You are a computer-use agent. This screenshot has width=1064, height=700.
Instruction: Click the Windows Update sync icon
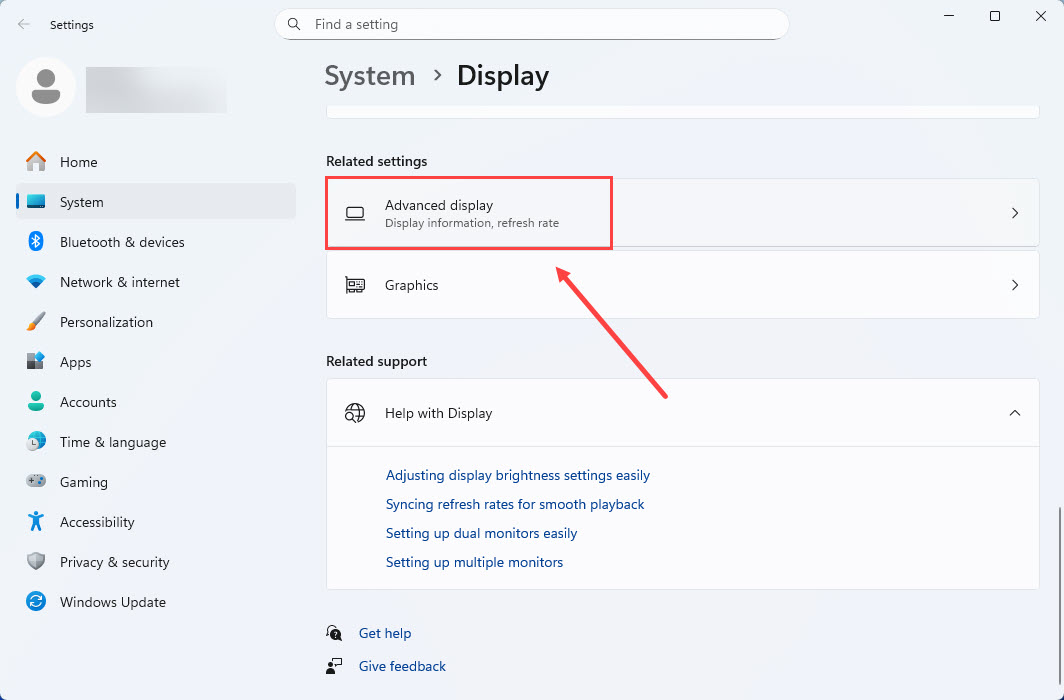click(x=36, y=602)
